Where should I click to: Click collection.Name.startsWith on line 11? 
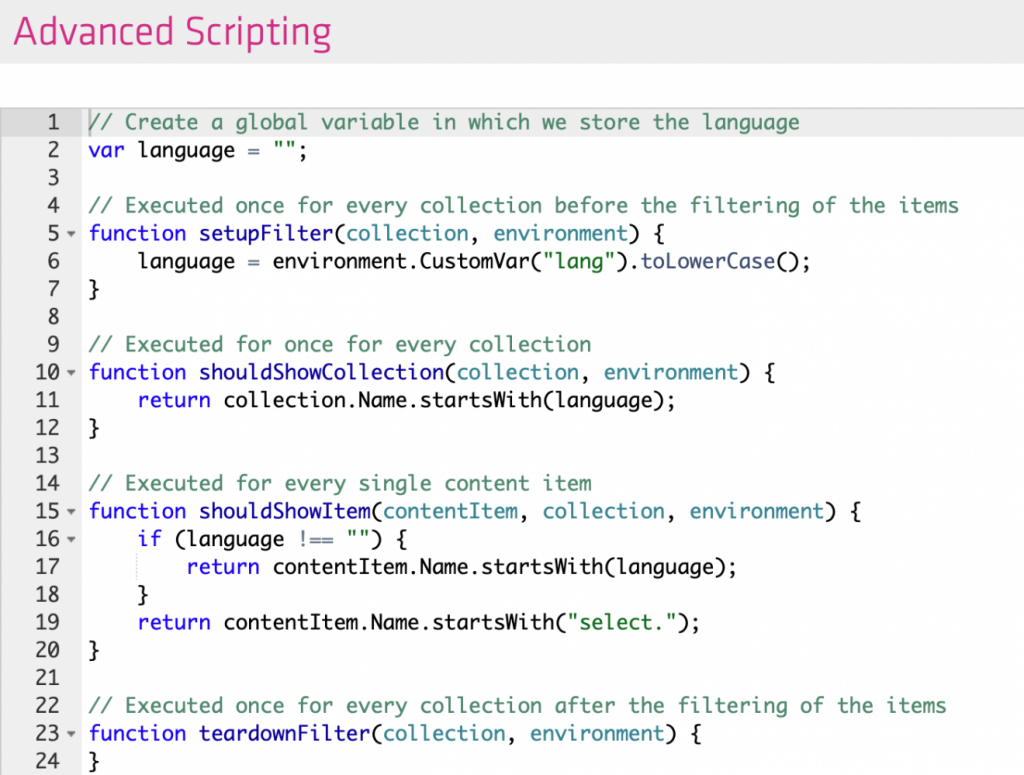(383, 400)
